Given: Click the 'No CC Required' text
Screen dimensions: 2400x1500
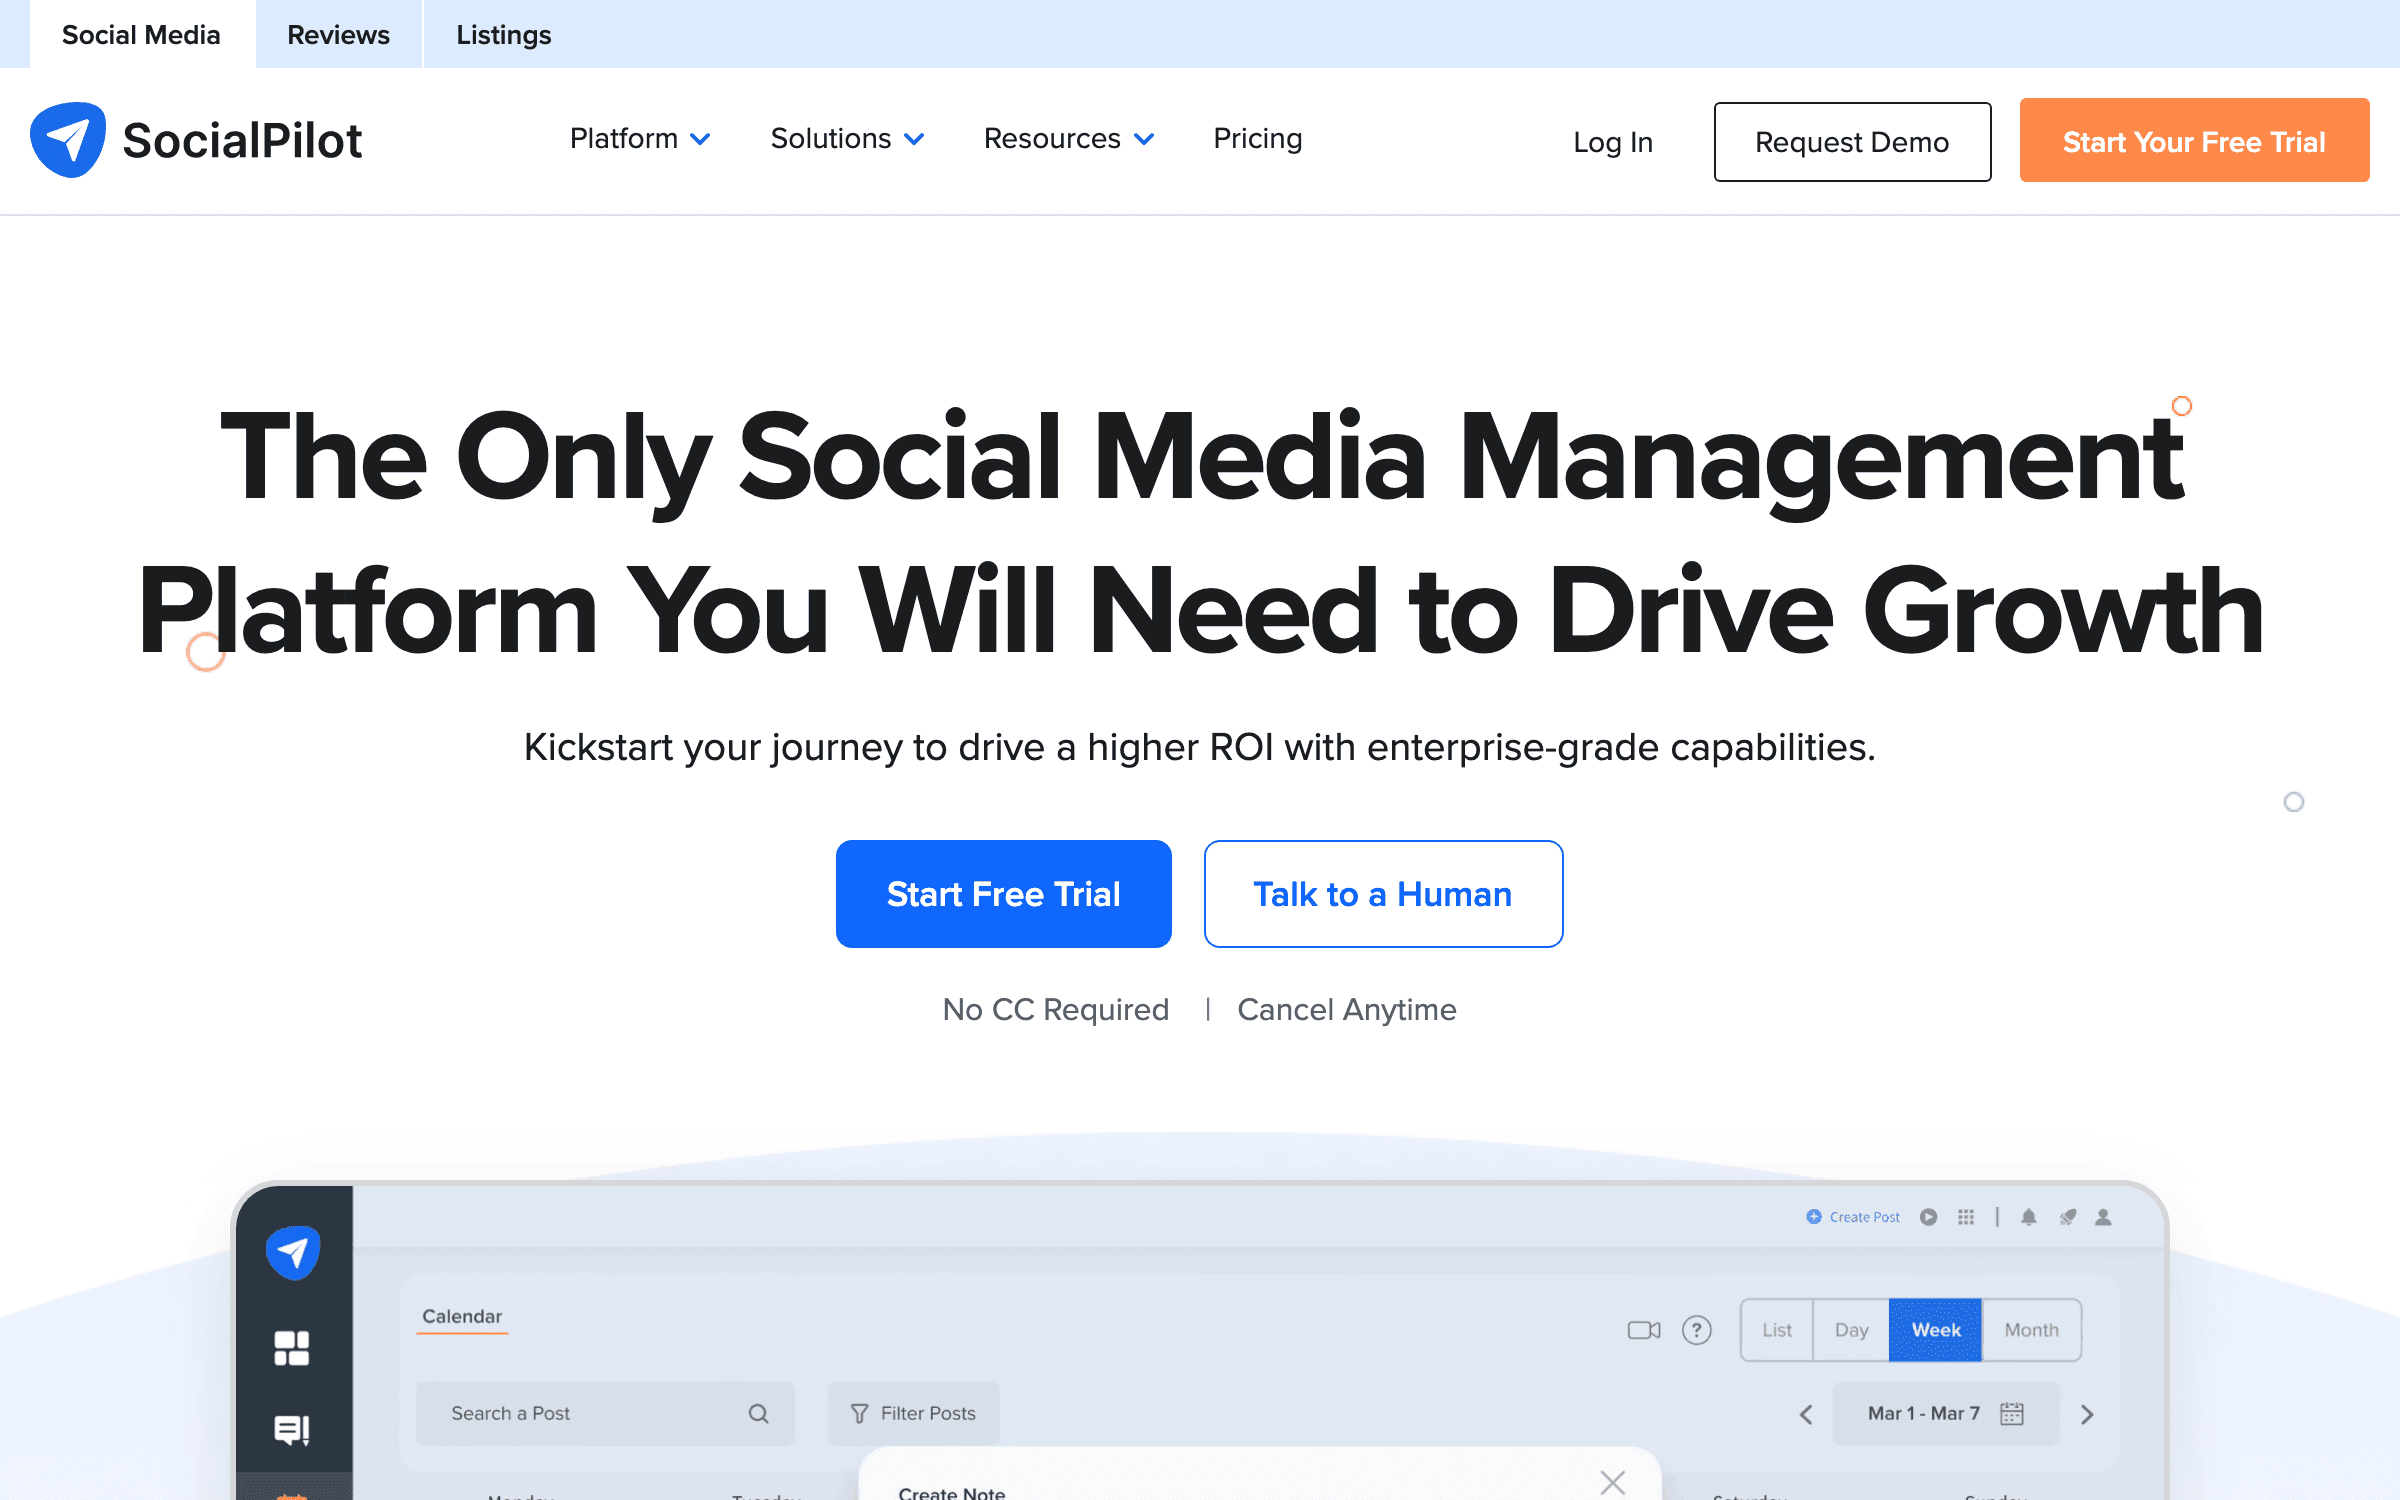Looking at the screenshot, I should point(1055,1009).
